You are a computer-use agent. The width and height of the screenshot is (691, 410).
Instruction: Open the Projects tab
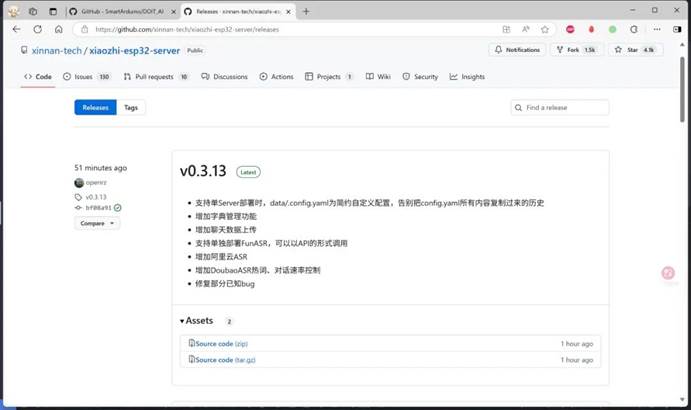pos(329,77)
